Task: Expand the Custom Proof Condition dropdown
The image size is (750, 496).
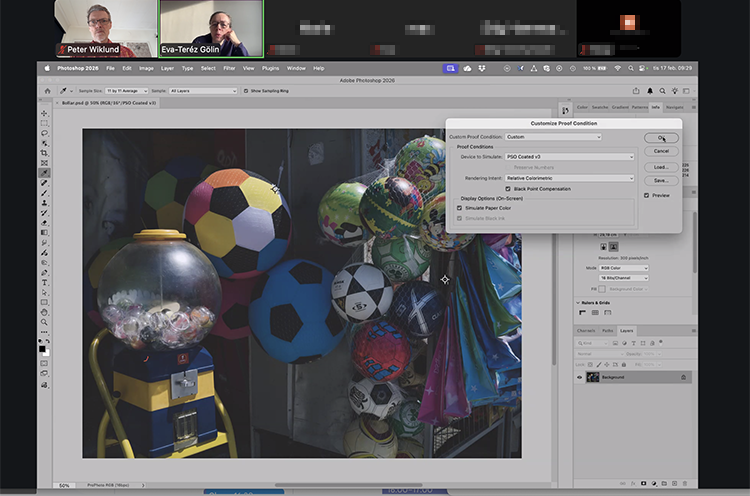Action: (x=553, y=137)
